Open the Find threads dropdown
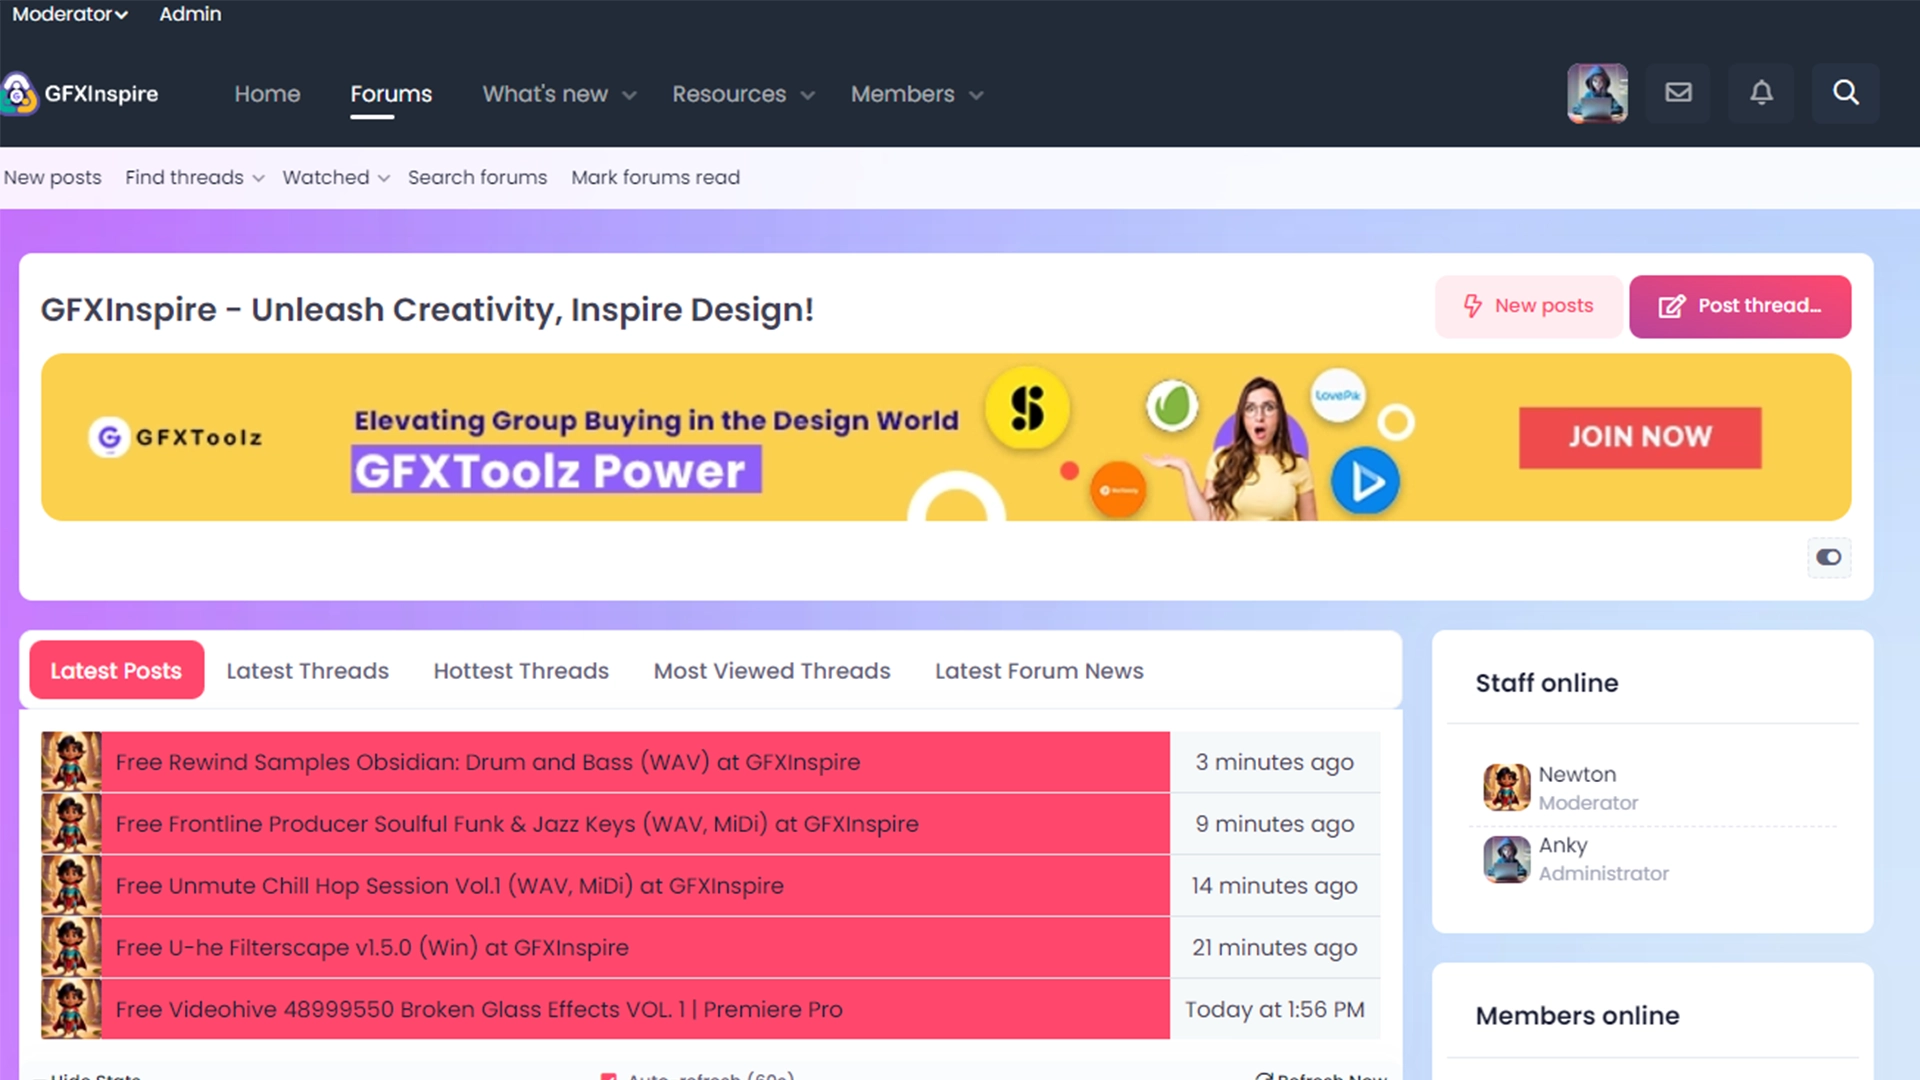1920x1080 pixels. [194, 177]
